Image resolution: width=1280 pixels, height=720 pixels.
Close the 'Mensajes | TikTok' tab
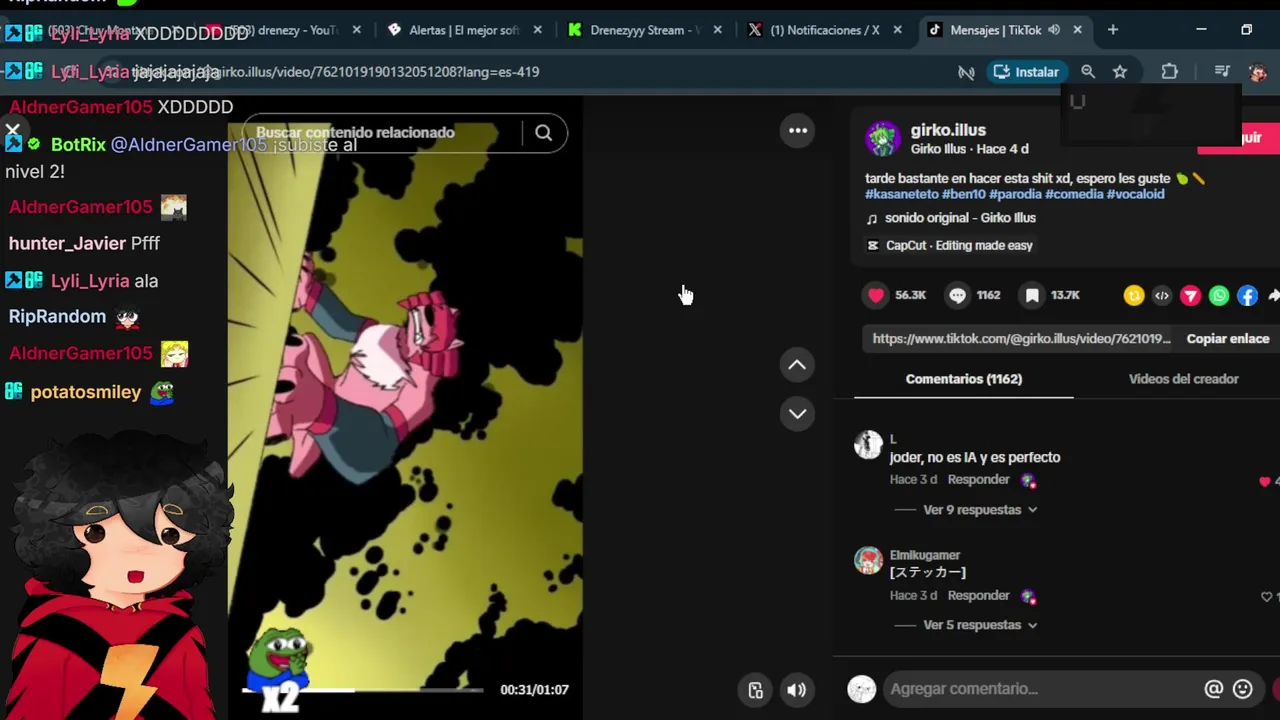pos(1077,30)
